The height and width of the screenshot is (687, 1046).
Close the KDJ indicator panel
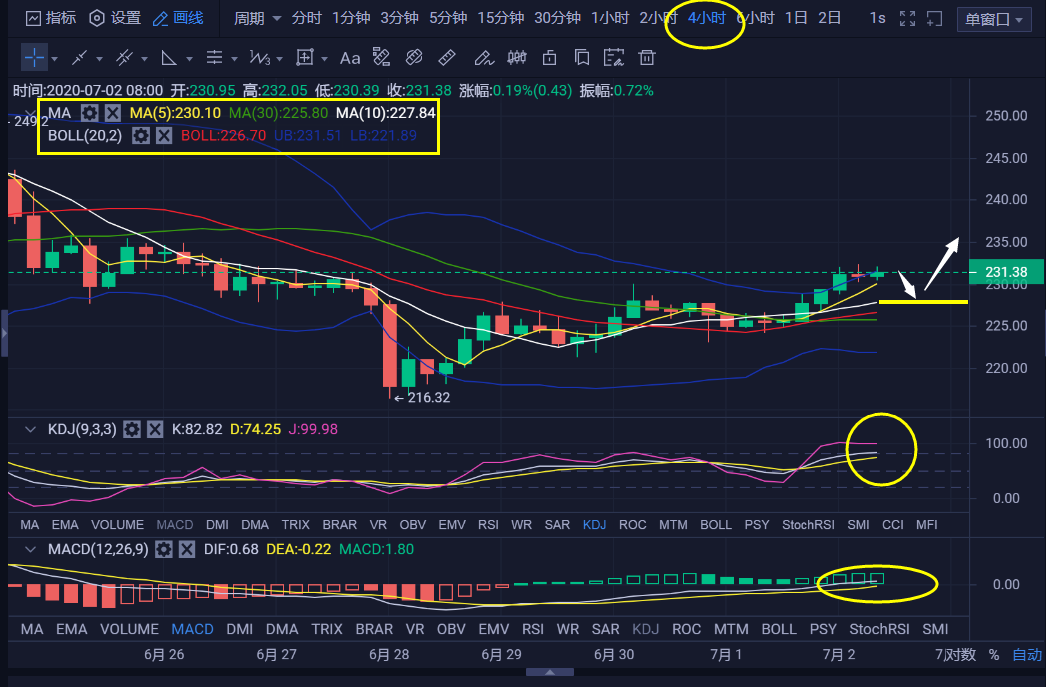(155, 430)
